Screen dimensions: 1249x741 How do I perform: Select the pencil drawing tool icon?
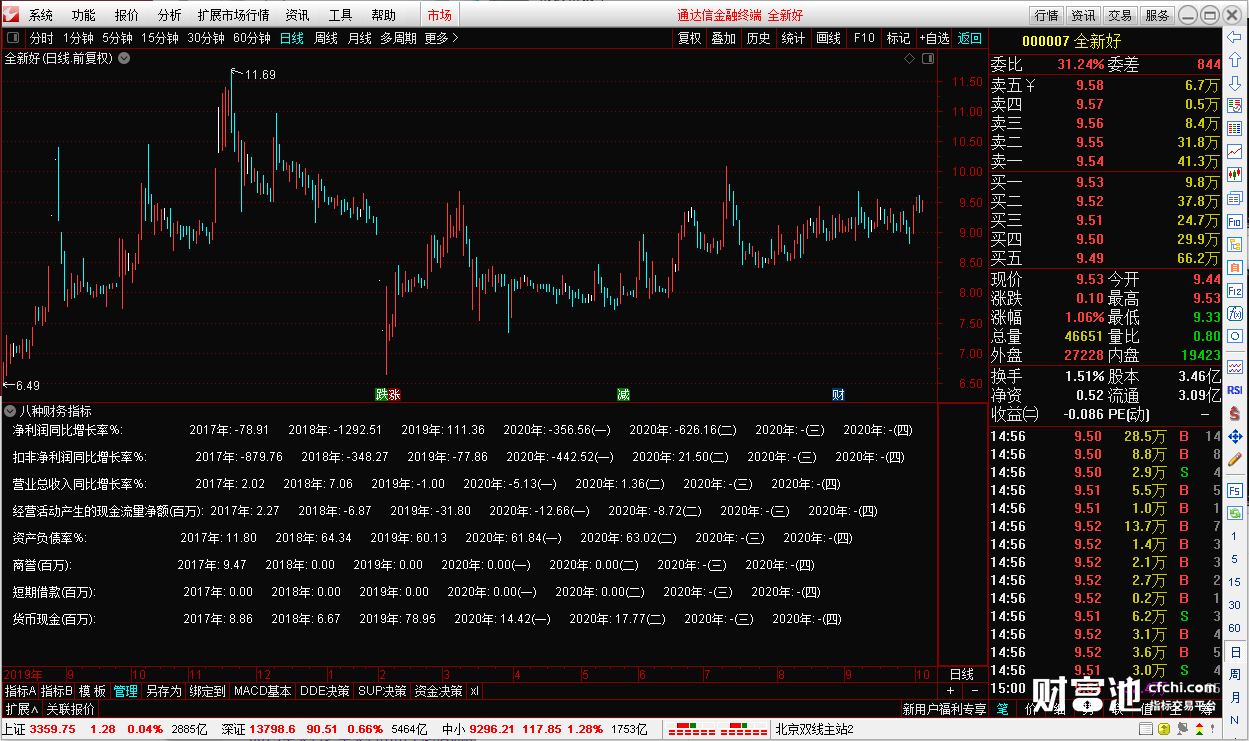click(1235, 459)
